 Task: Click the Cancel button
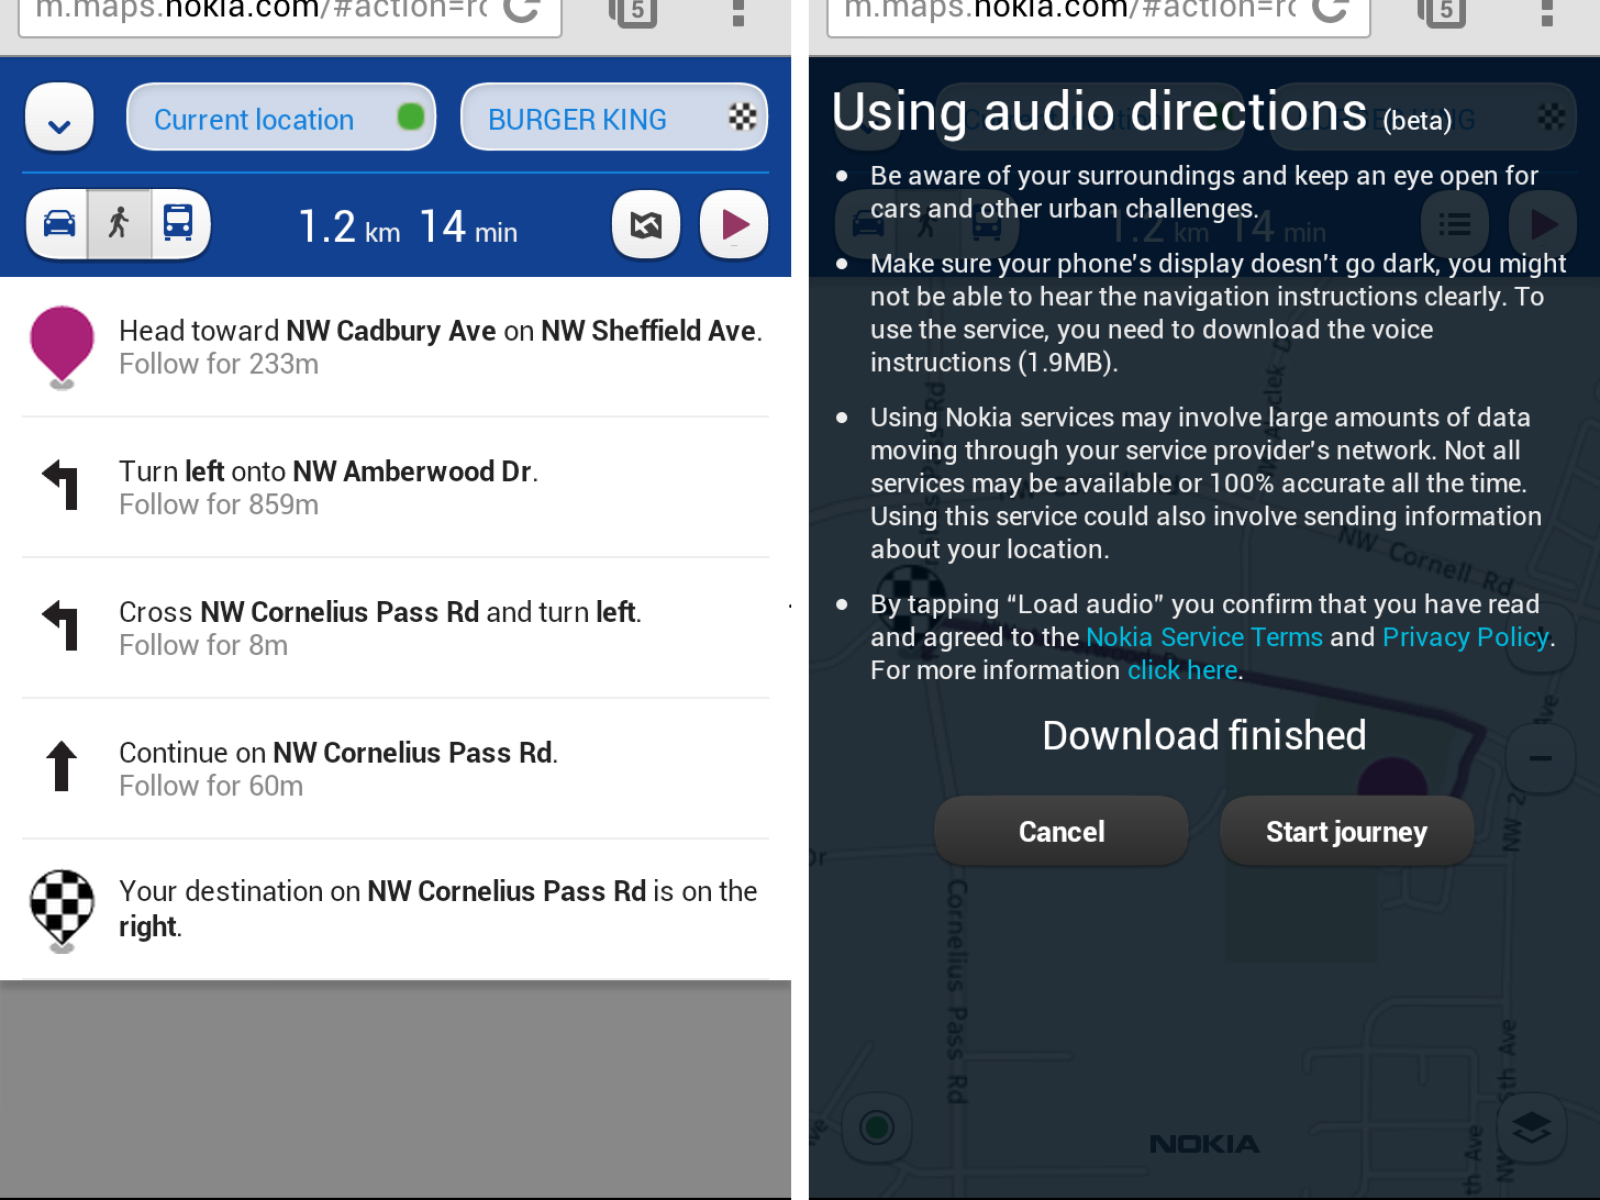1061,831
